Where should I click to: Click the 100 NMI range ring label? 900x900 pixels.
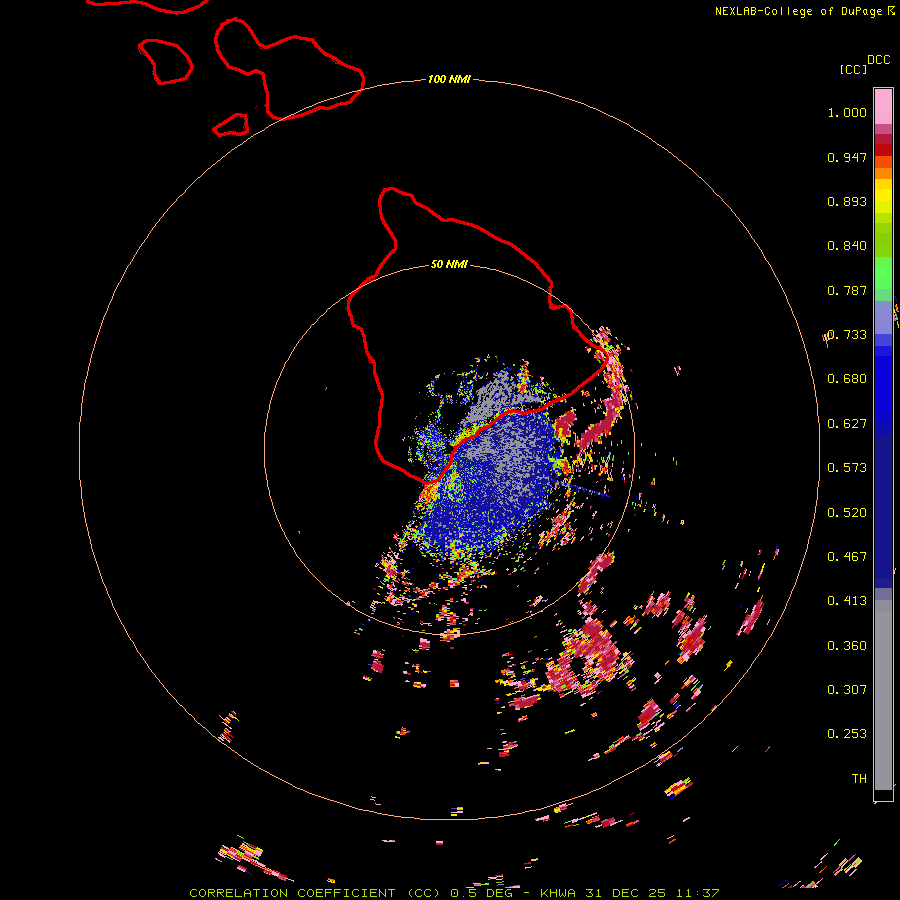449,79
